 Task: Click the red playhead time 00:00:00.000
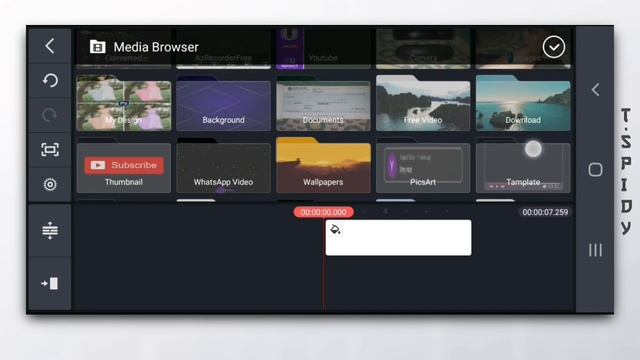(x=324, y=212)
